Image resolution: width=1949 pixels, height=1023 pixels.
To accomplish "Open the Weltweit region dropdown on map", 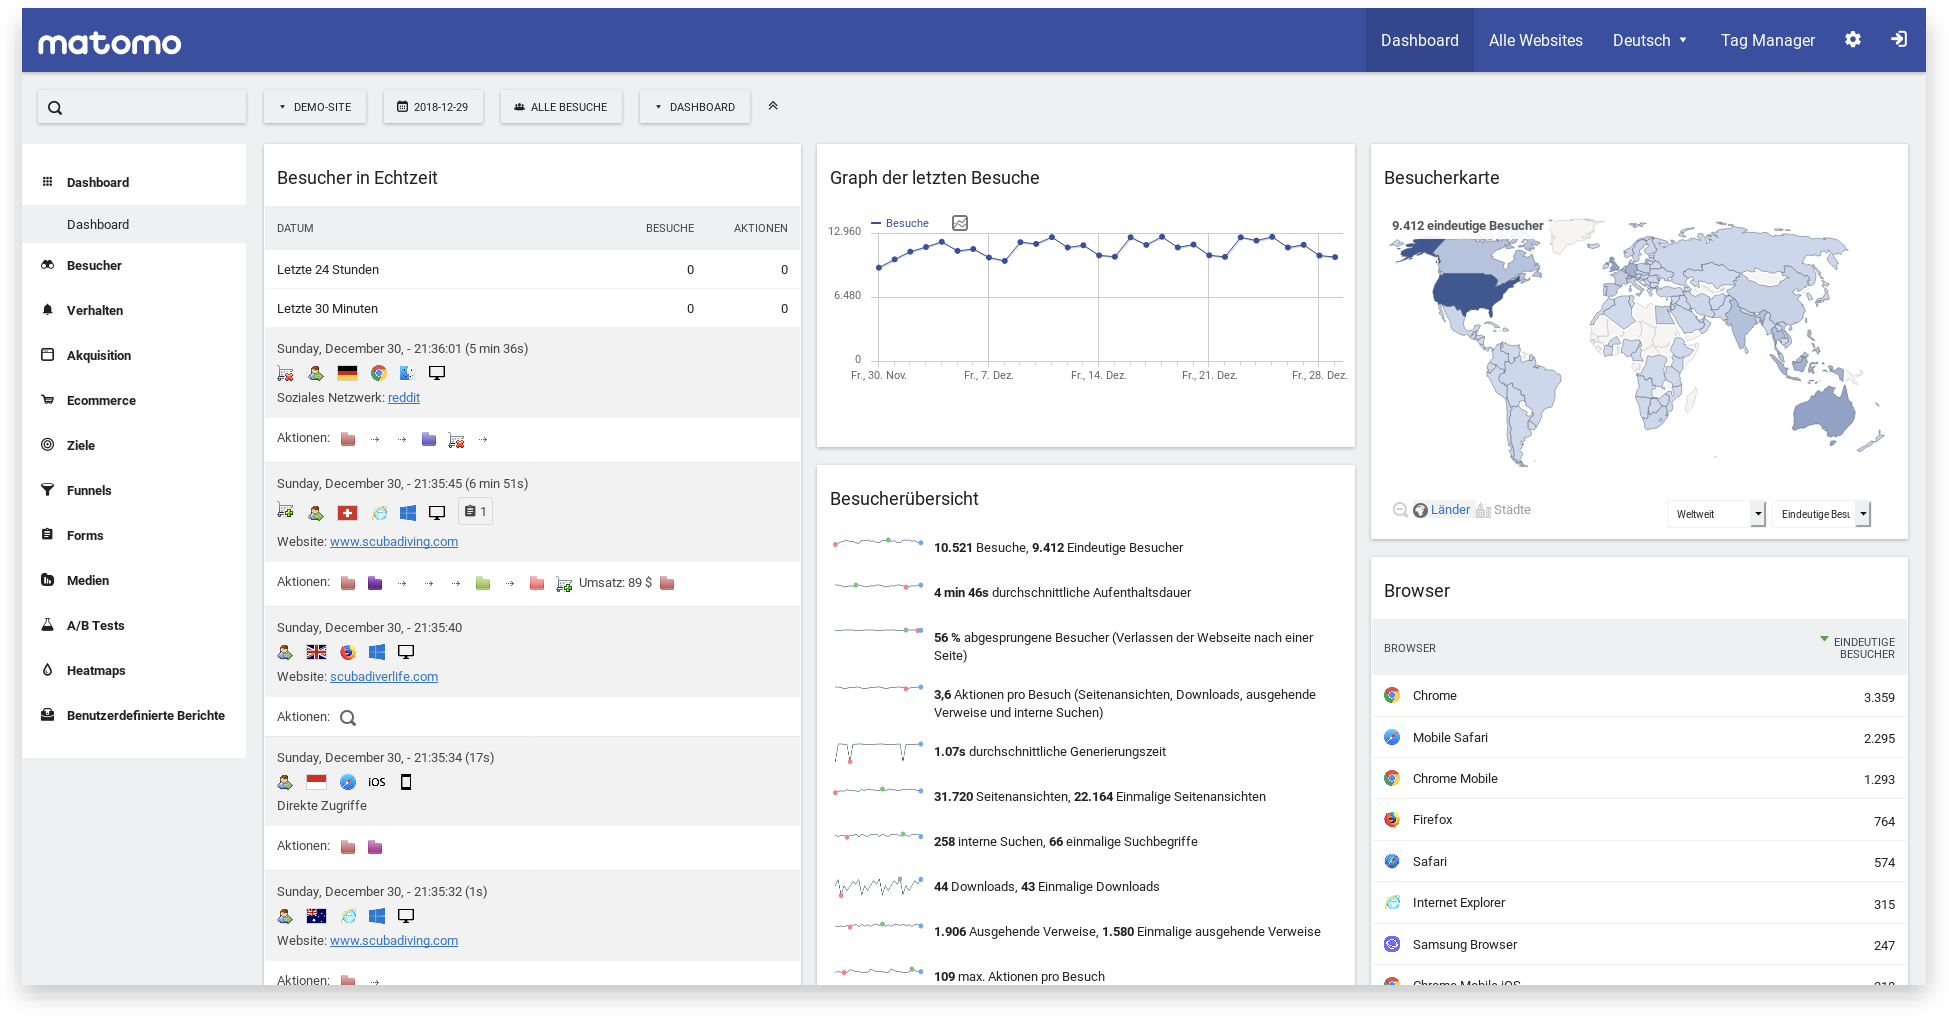I will (x=1716, y=514).
